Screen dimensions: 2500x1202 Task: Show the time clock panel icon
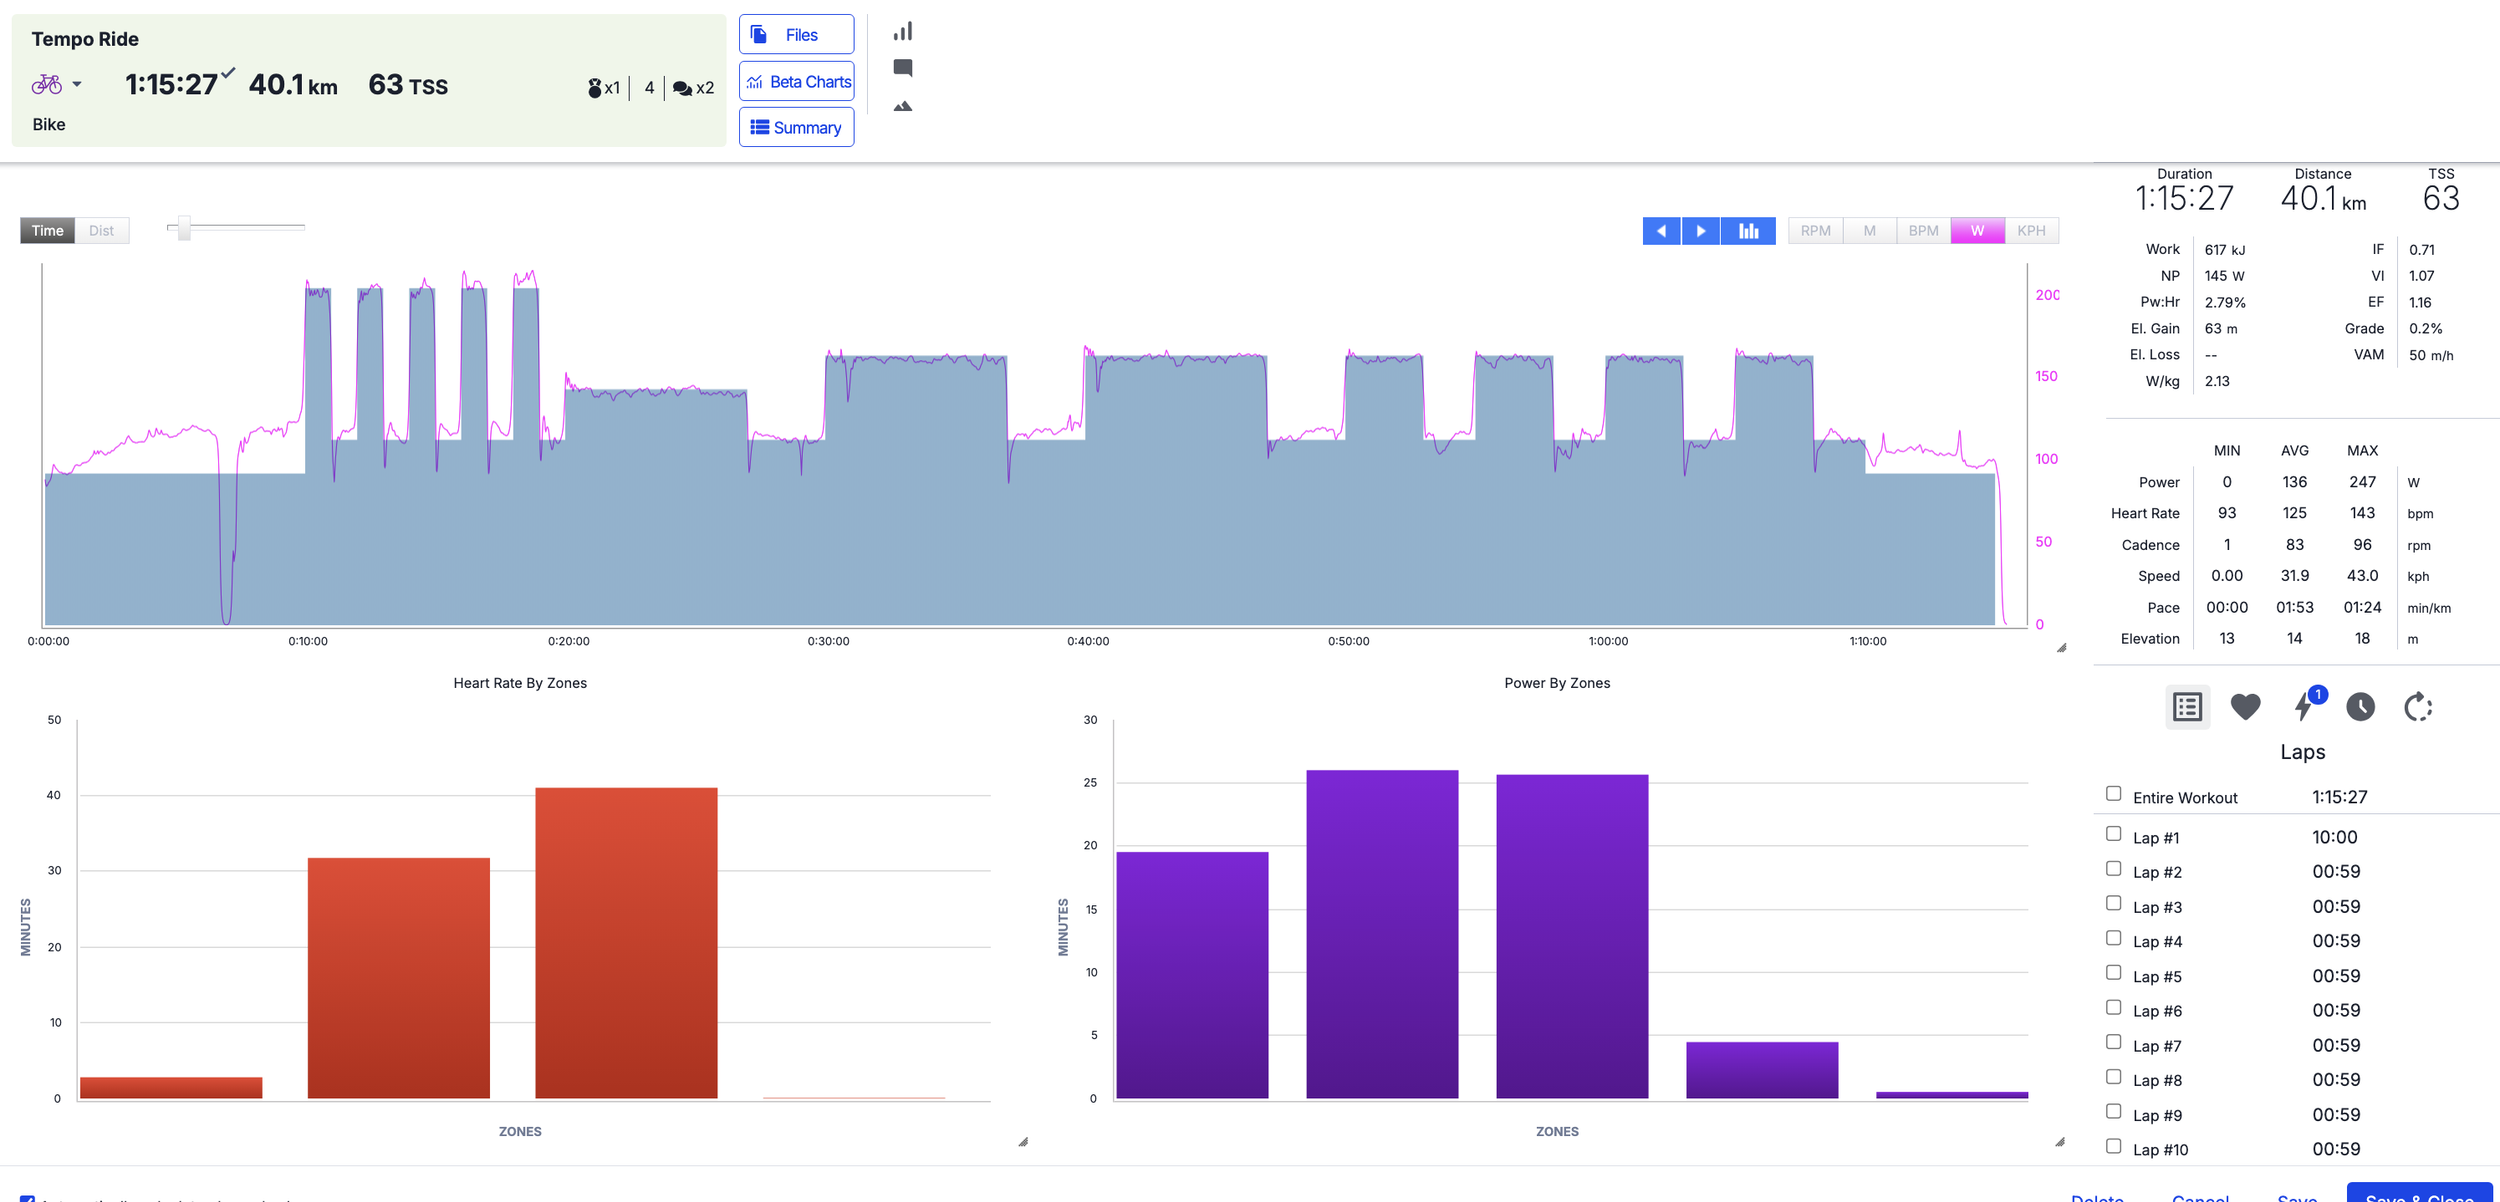coord(2360,707)
